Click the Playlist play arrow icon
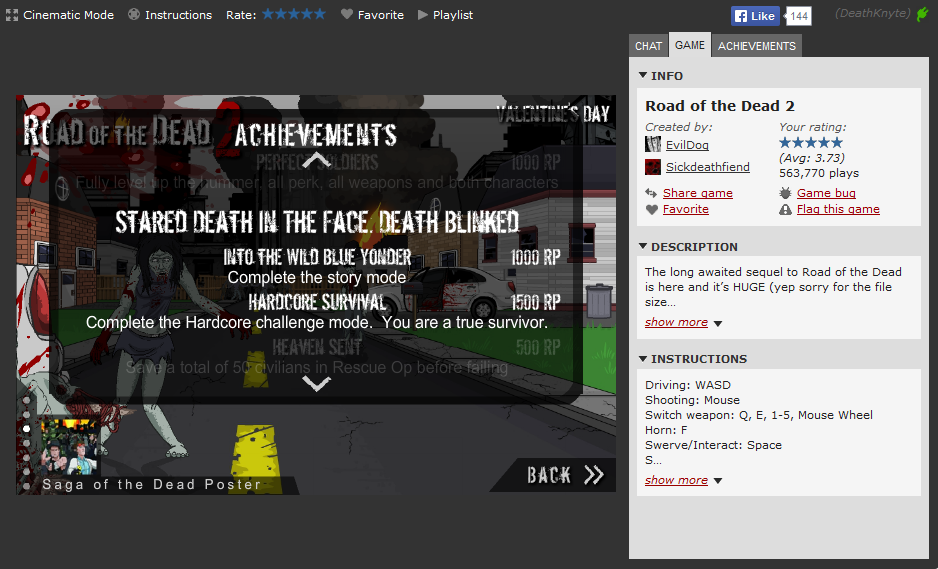Viewport: 938px width, 569px height. [x=423, y=14]
